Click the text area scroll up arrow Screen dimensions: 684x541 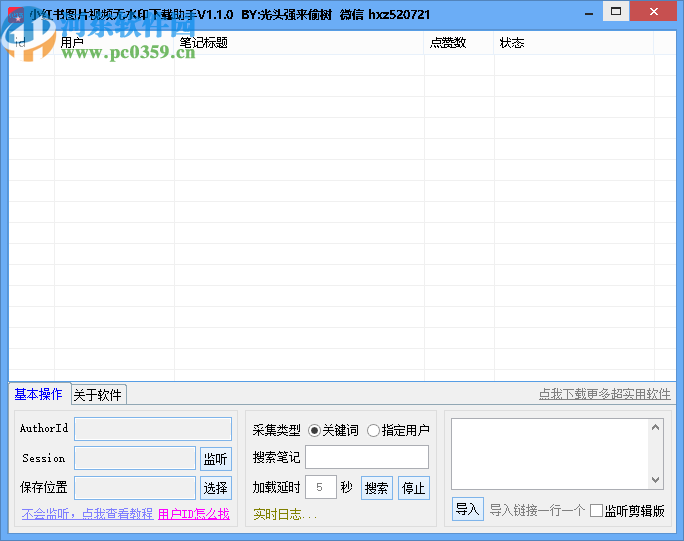click(655, 428)
